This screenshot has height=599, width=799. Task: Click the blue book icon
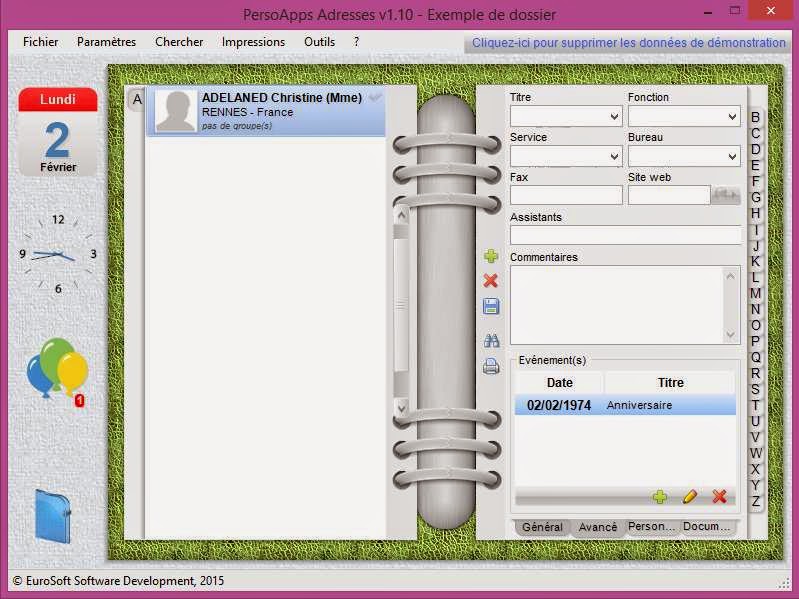coord(52,516)
